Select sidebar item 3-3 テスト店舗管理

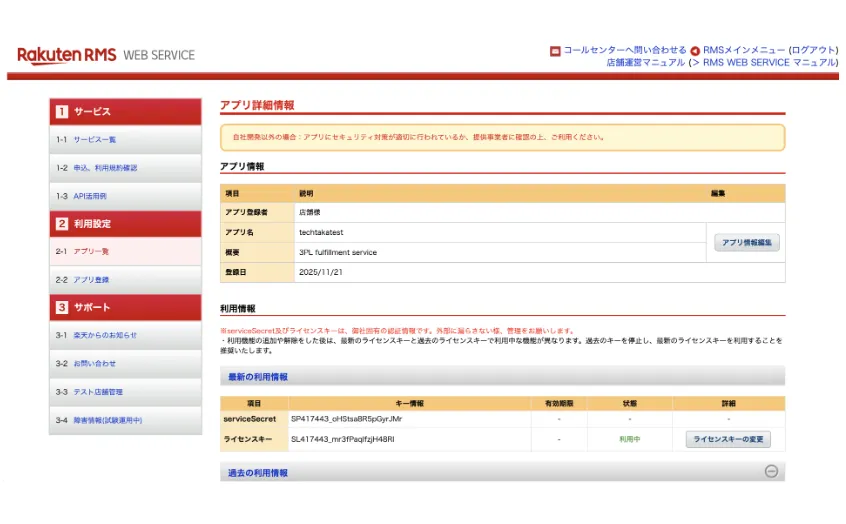coord(125,392)
